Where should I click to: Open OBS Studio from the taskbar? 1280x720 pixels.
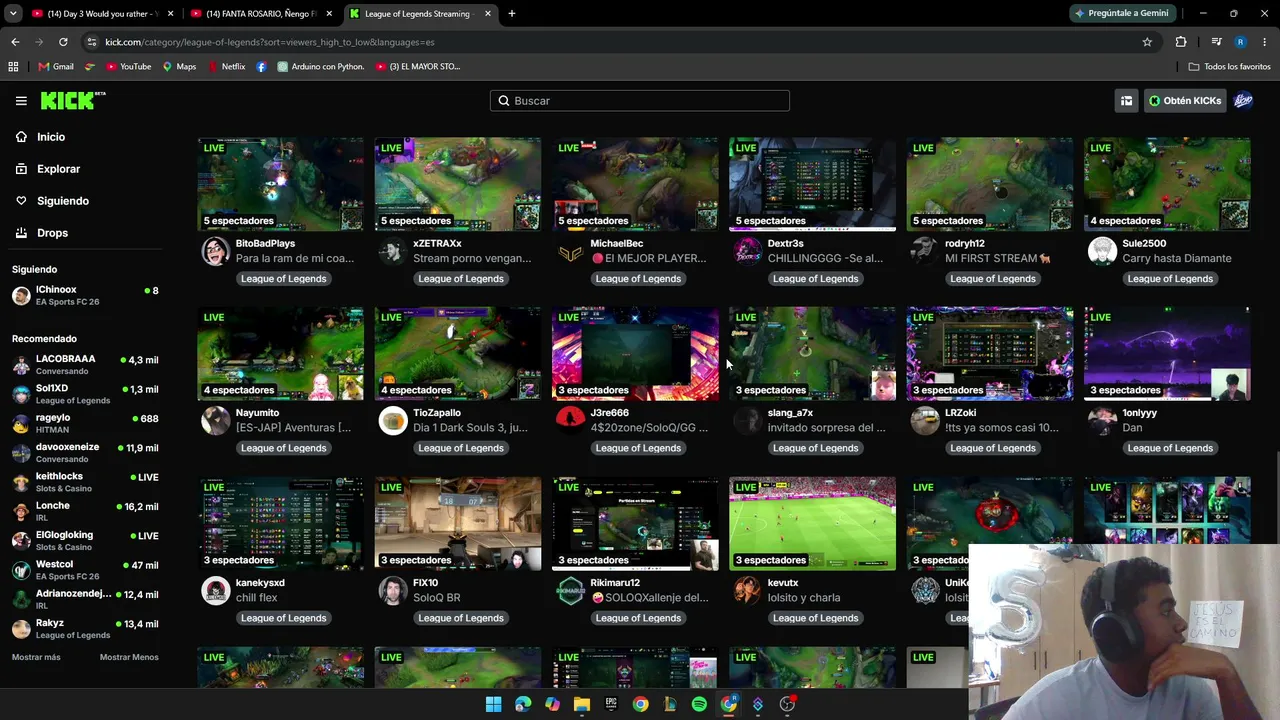(x=787, y=704)
